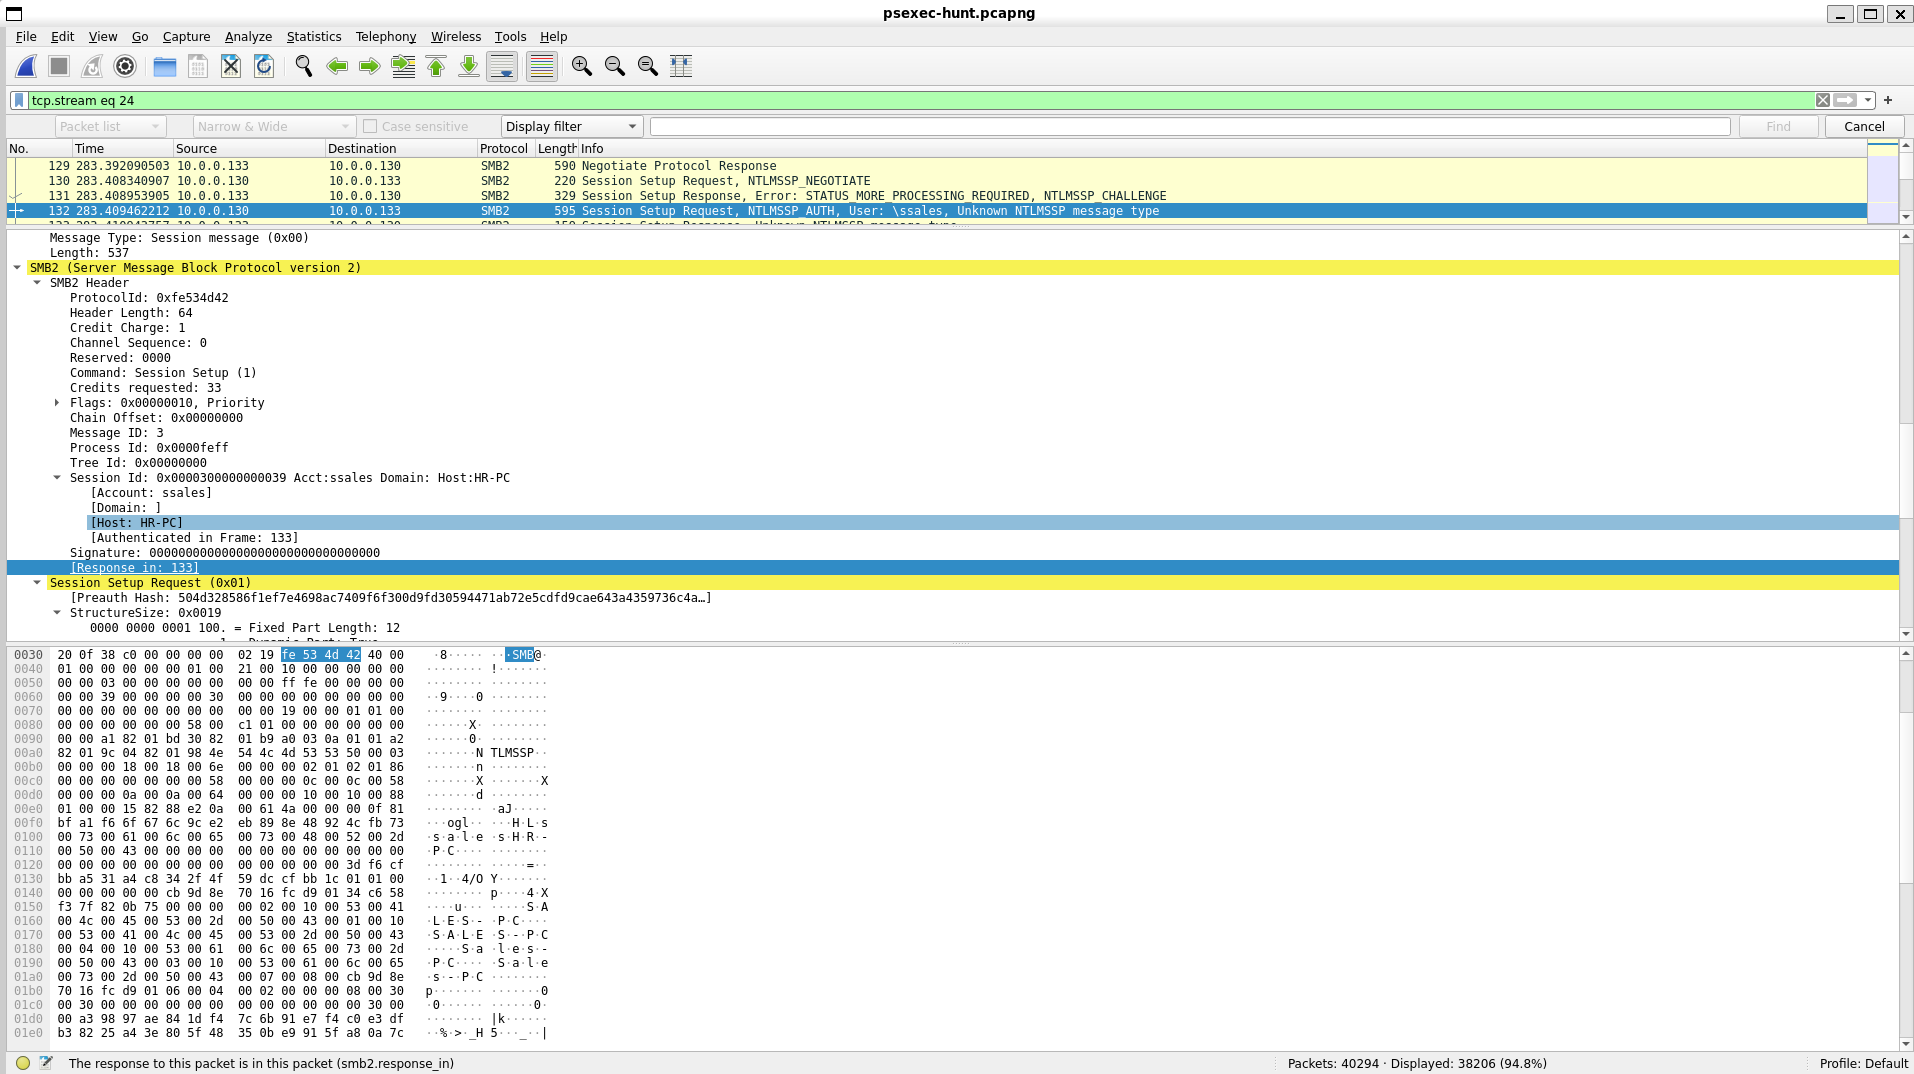Image resolution: width=1914 pixels, height=1074 pixels.
Task: Apply the display filter arrow
Action: coord(1846,100)
